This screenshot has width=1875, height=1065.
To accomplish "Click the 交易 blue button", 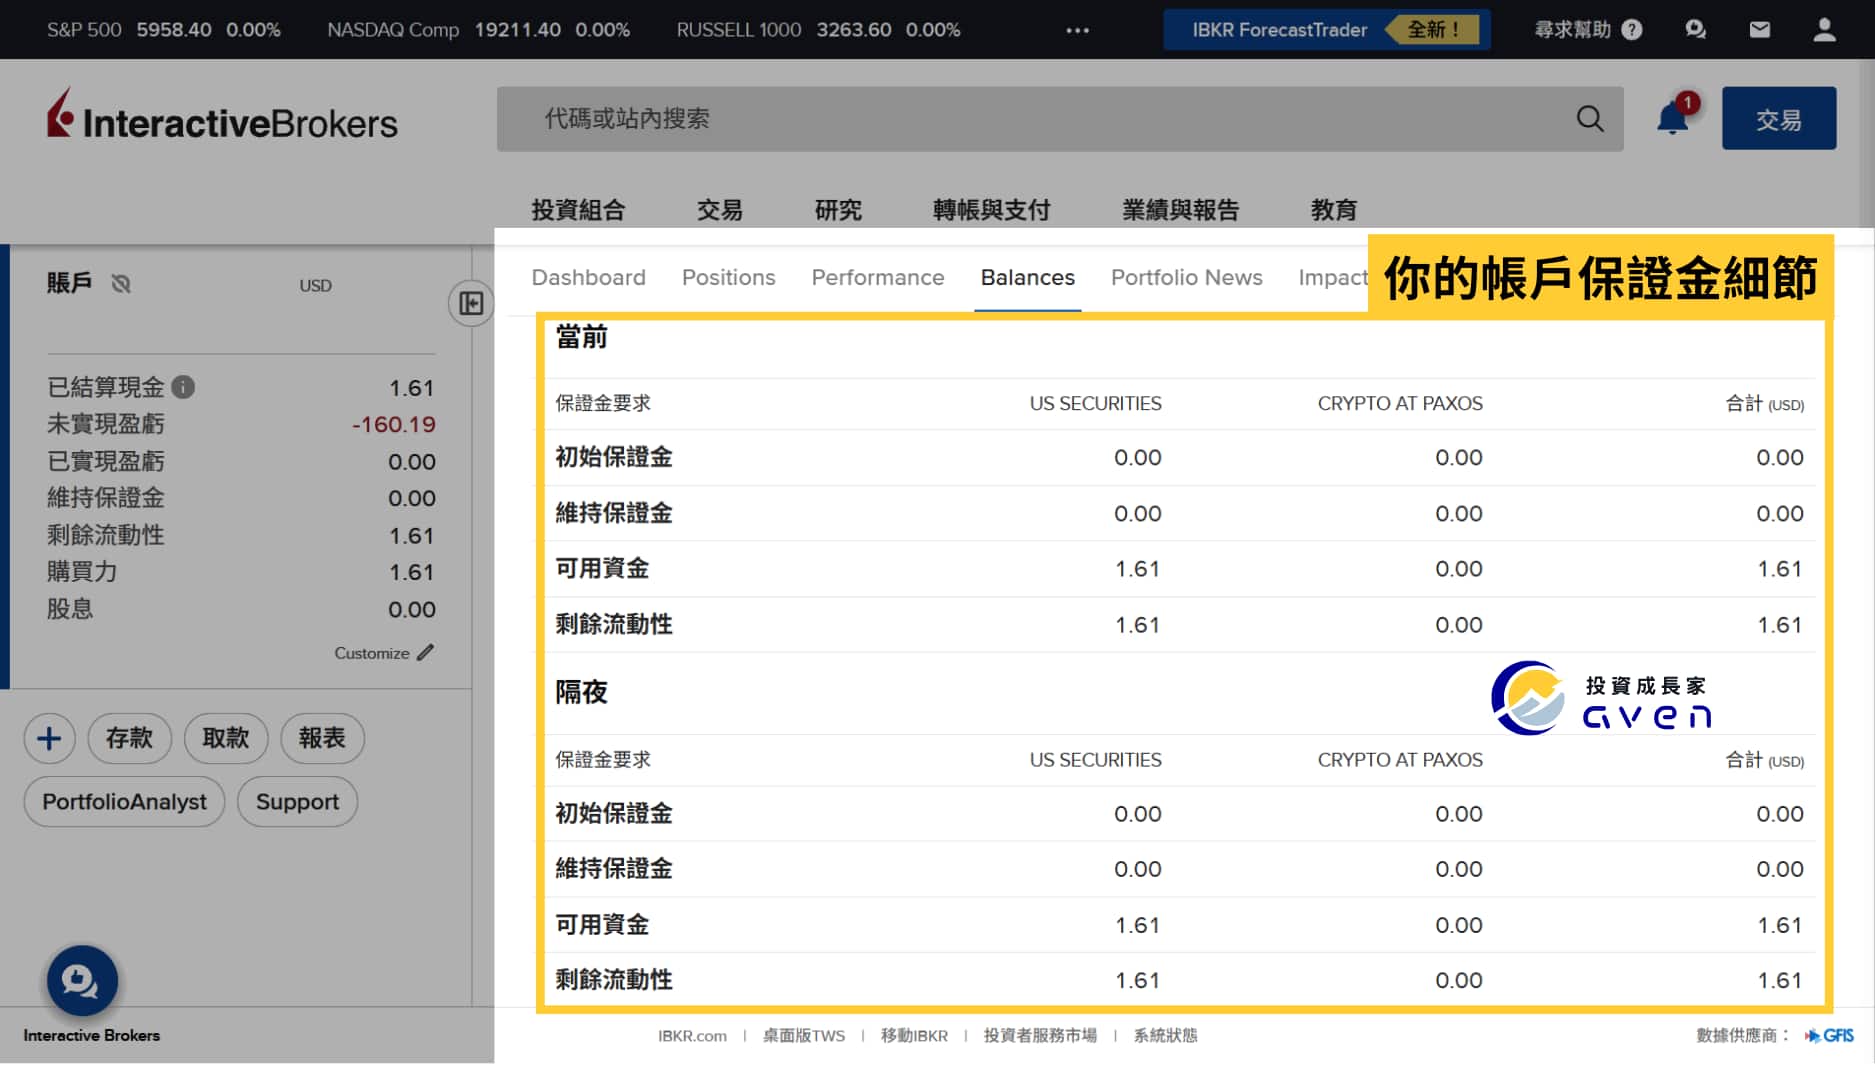I will click(x=1778, y=118).
